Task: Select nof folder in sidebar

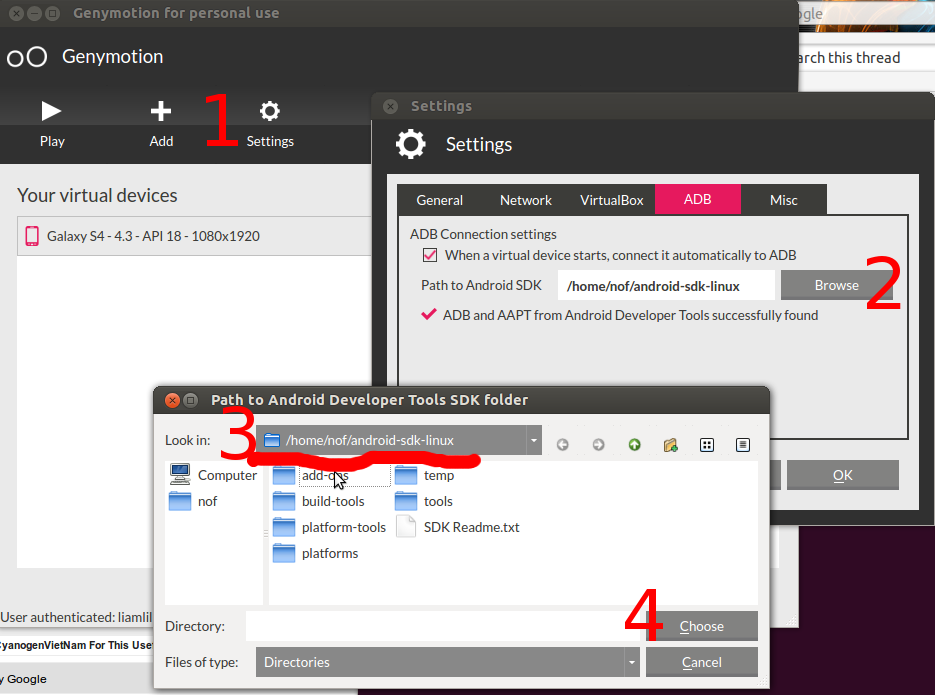Action: 193,501
